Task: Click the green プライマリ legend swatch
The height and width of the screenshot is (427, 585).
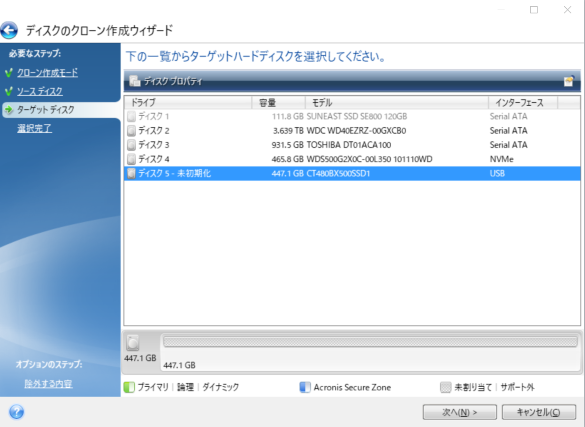Action: coord(129,387)
